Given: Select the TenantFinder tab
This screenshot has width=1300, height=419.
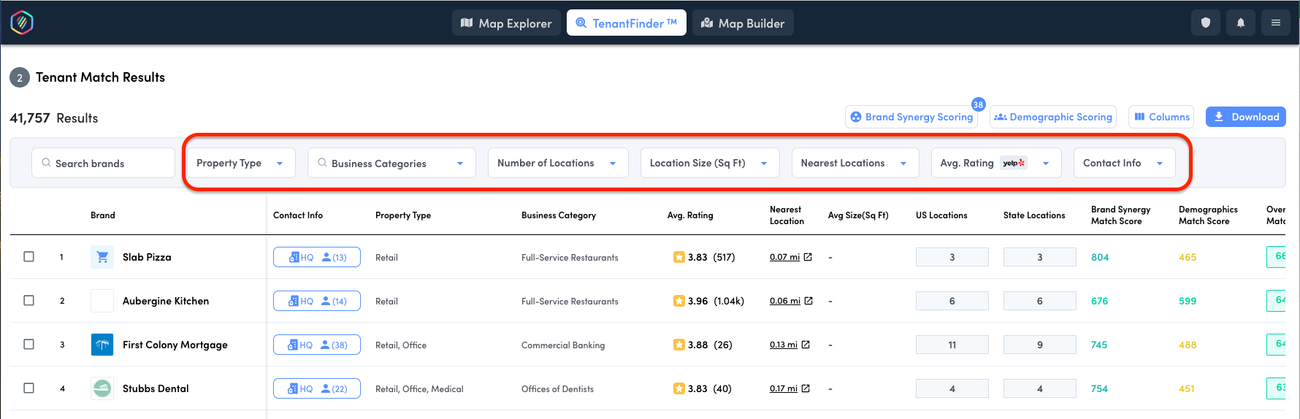Looking at the screenshot, I should [626, 23].
